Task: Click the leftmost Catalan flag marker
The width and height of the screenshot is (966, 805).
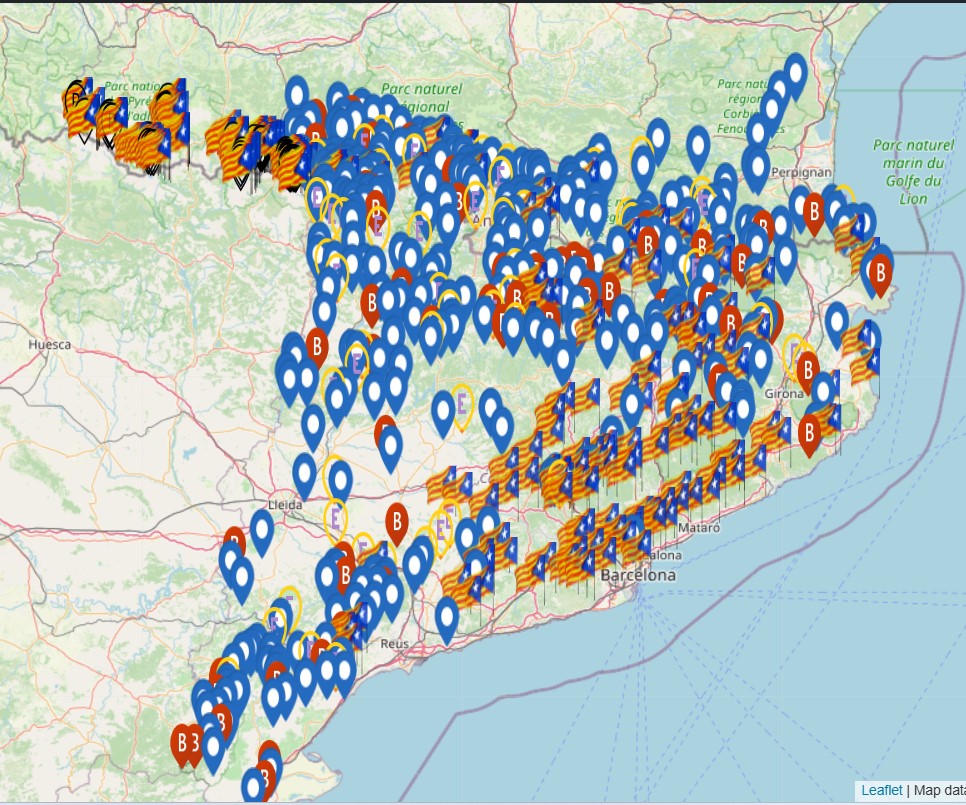Action: (x=76, y=112)
